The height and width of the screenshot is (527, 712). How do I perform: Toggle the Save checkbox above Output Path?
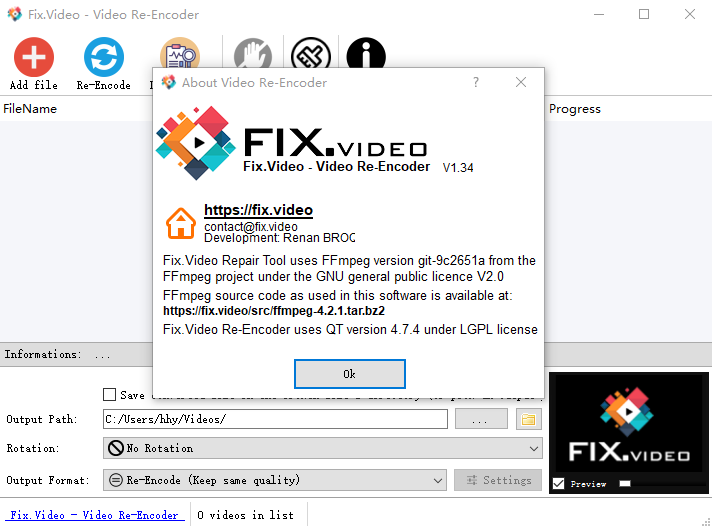(x=109, y=394)
